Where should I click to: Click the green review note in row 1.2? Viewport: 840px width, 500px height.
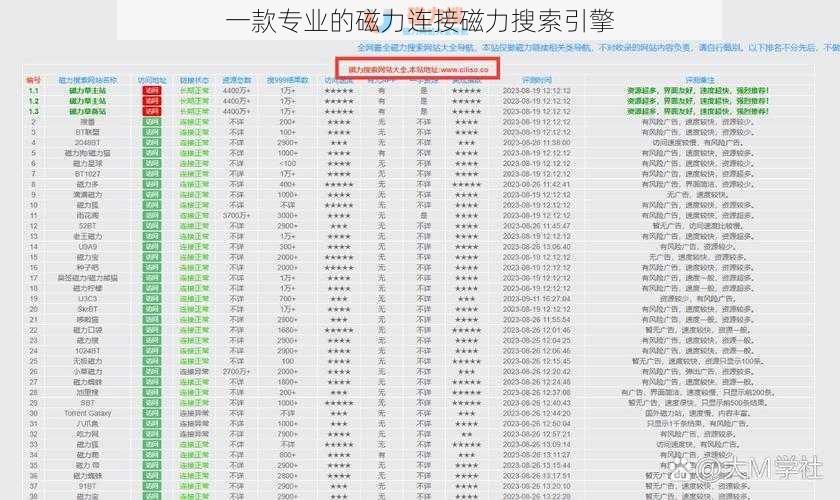click(698, 101)
